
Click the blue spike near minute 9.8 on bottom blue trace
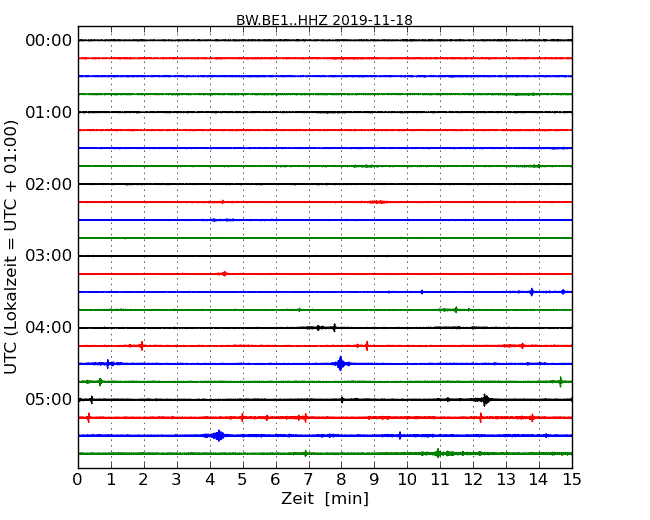400,435
